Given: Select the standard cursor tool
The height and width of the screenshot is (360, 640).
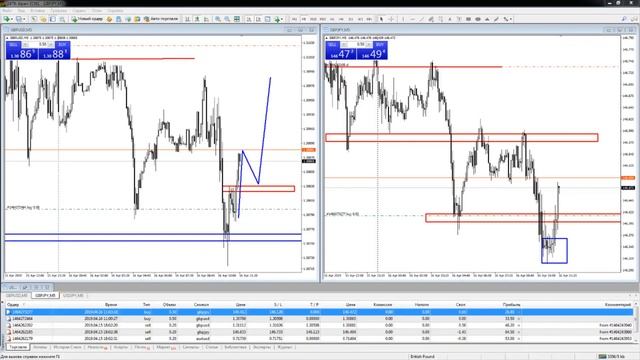Looking at the screenshot, I should (381, 19).
